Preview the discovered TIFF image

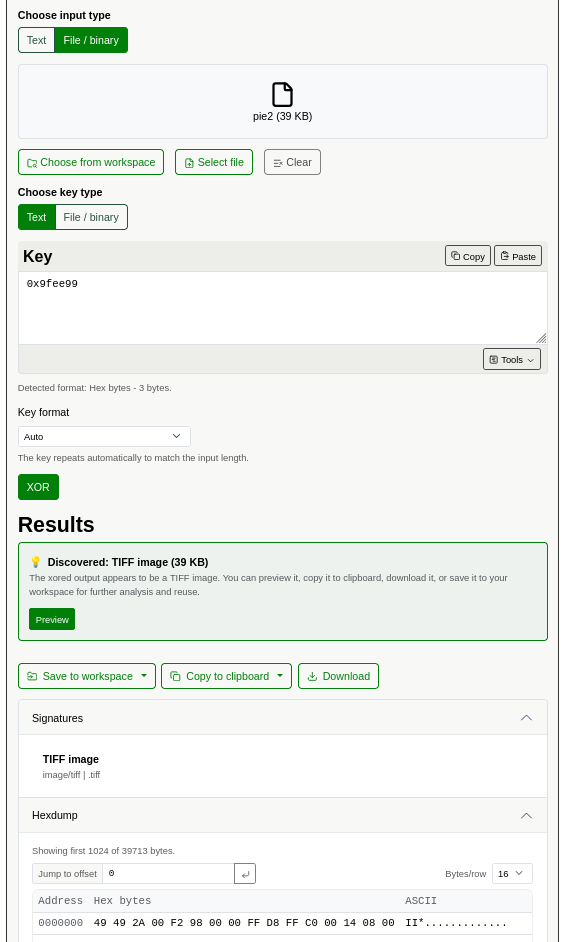(52, 619)
